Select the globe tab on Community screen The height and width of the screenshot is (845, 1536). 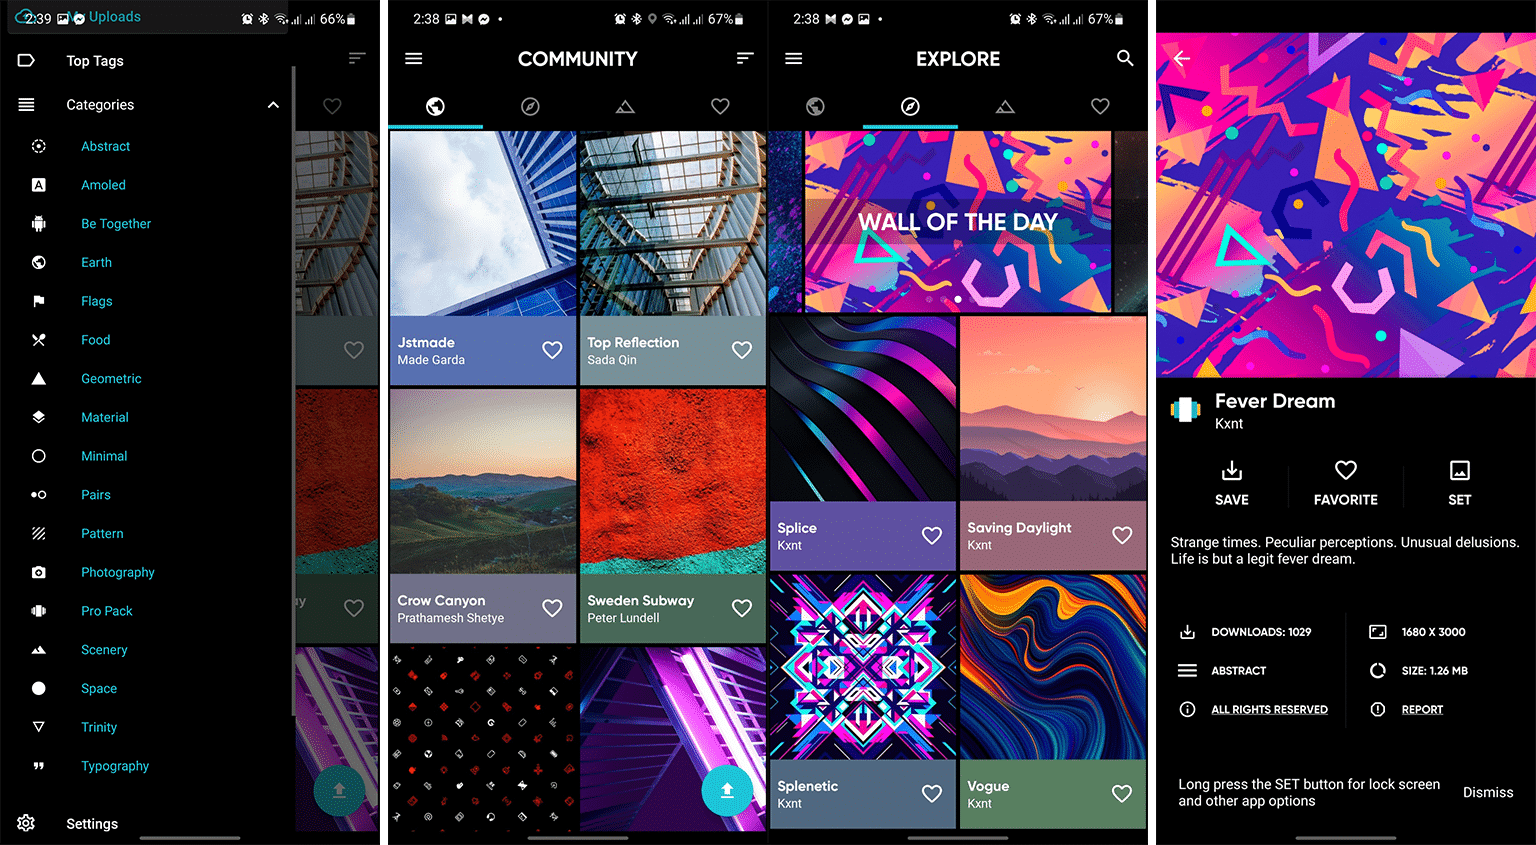pos(435,106)
